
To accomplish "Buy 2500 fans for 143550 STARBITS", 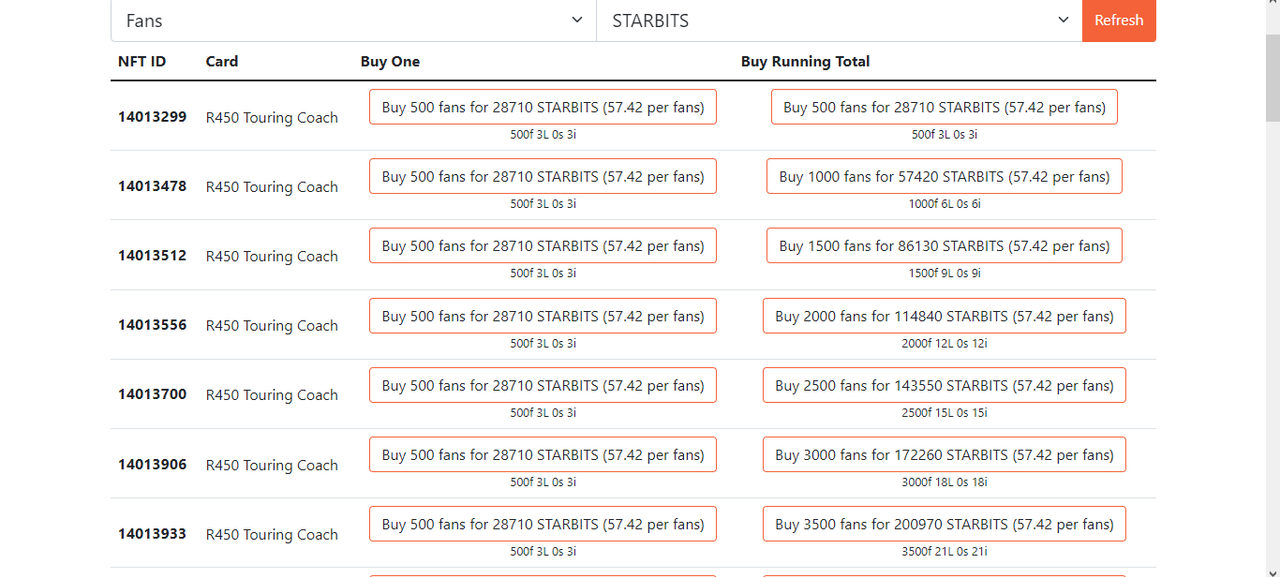I will tap(944, 385).
